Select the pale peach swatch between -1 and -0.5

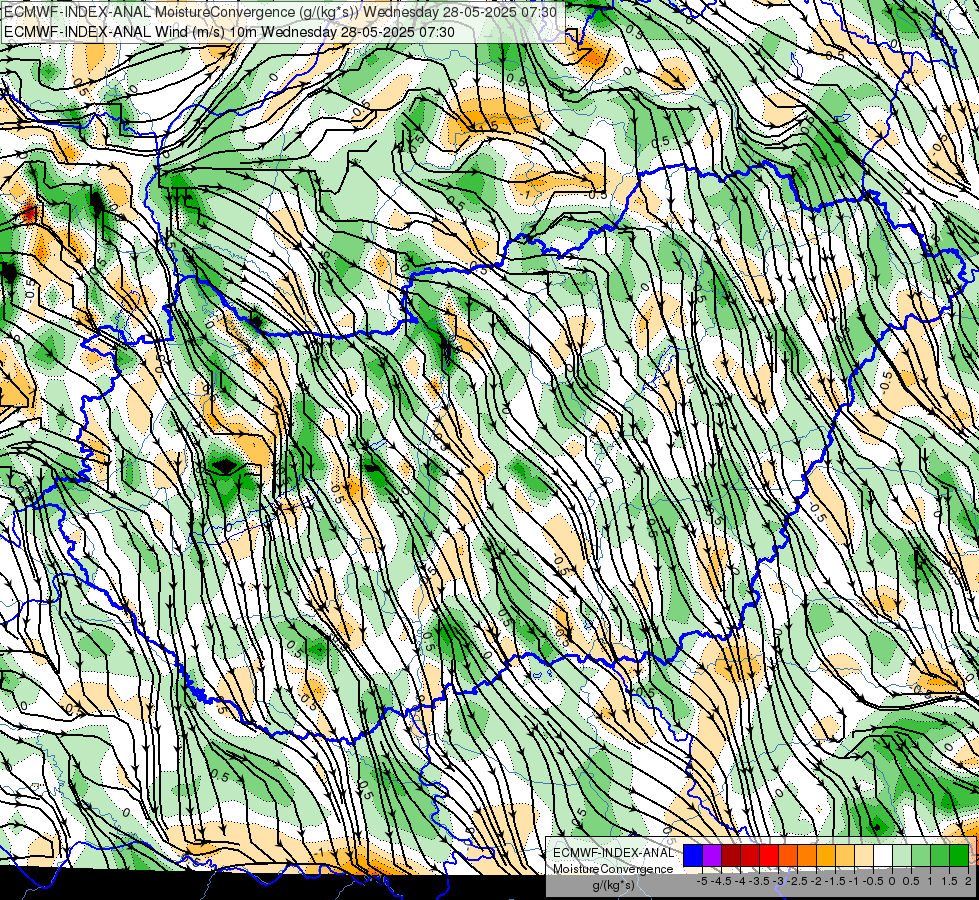864,855
